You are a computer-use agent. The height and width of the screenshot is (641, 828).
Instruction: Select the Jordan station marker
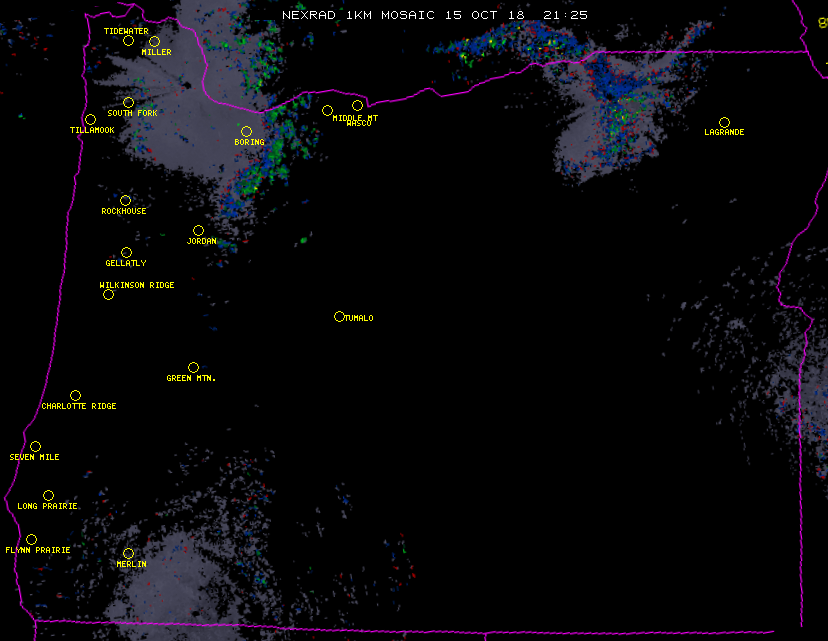(198, 231)
